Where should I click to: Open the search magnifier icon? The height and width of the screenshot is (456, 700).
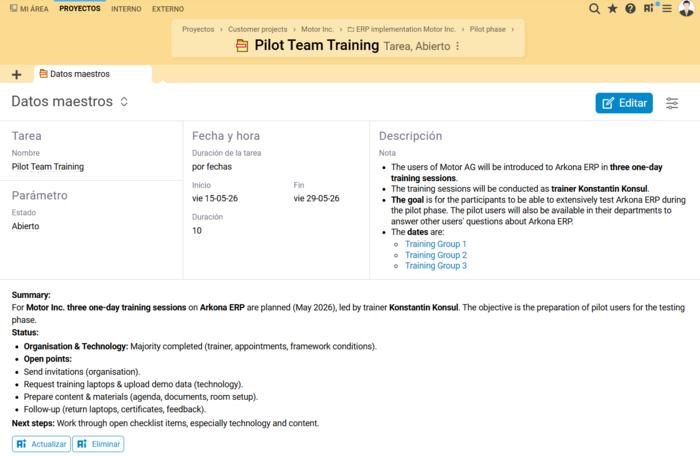[x=594, y=8]
